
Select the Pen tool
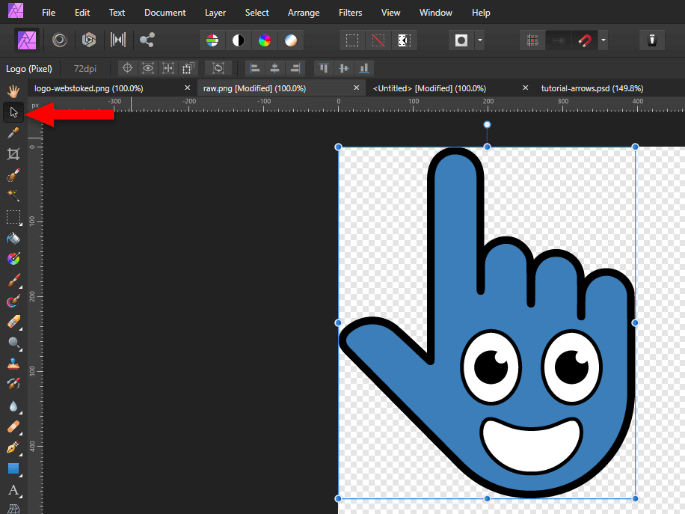coord(14,447)
